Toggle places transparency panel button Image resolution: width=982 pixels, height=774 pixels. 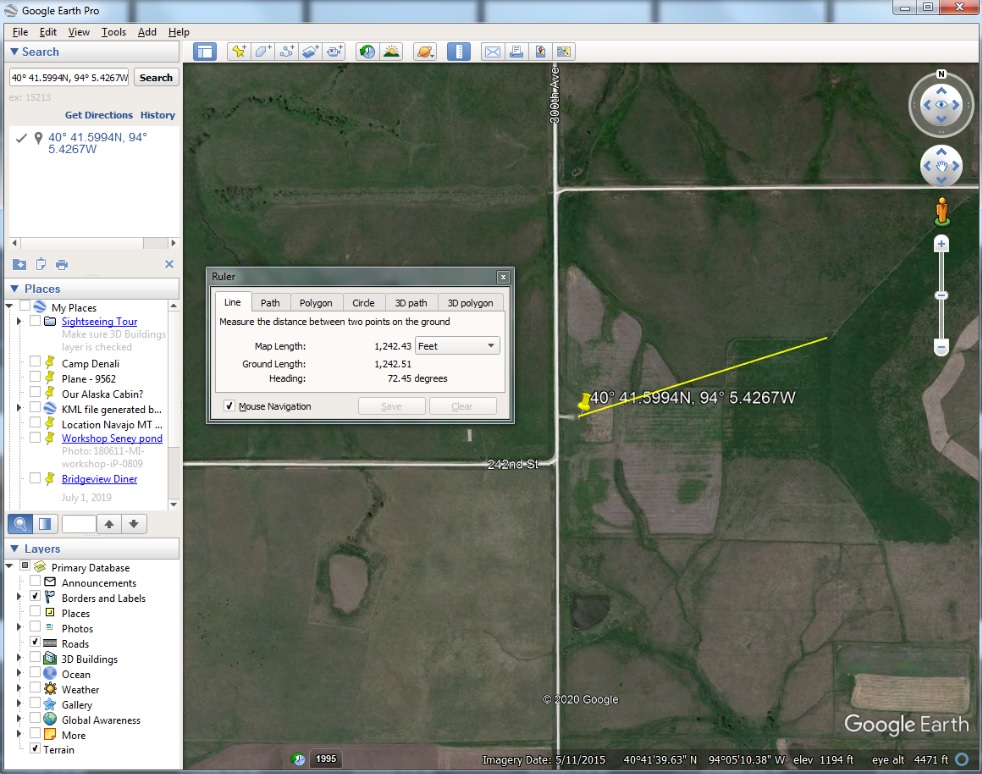click(x=45, y=524)
